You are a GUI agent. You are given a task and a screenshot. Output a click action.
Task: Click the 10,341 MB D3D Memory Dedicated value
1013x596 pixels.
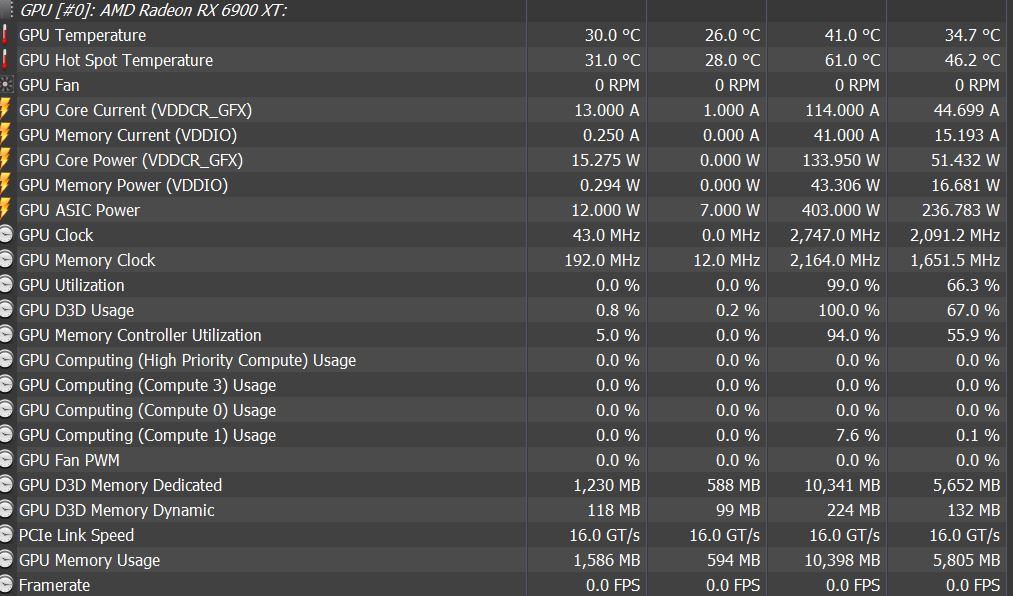(x=842, y=486)
